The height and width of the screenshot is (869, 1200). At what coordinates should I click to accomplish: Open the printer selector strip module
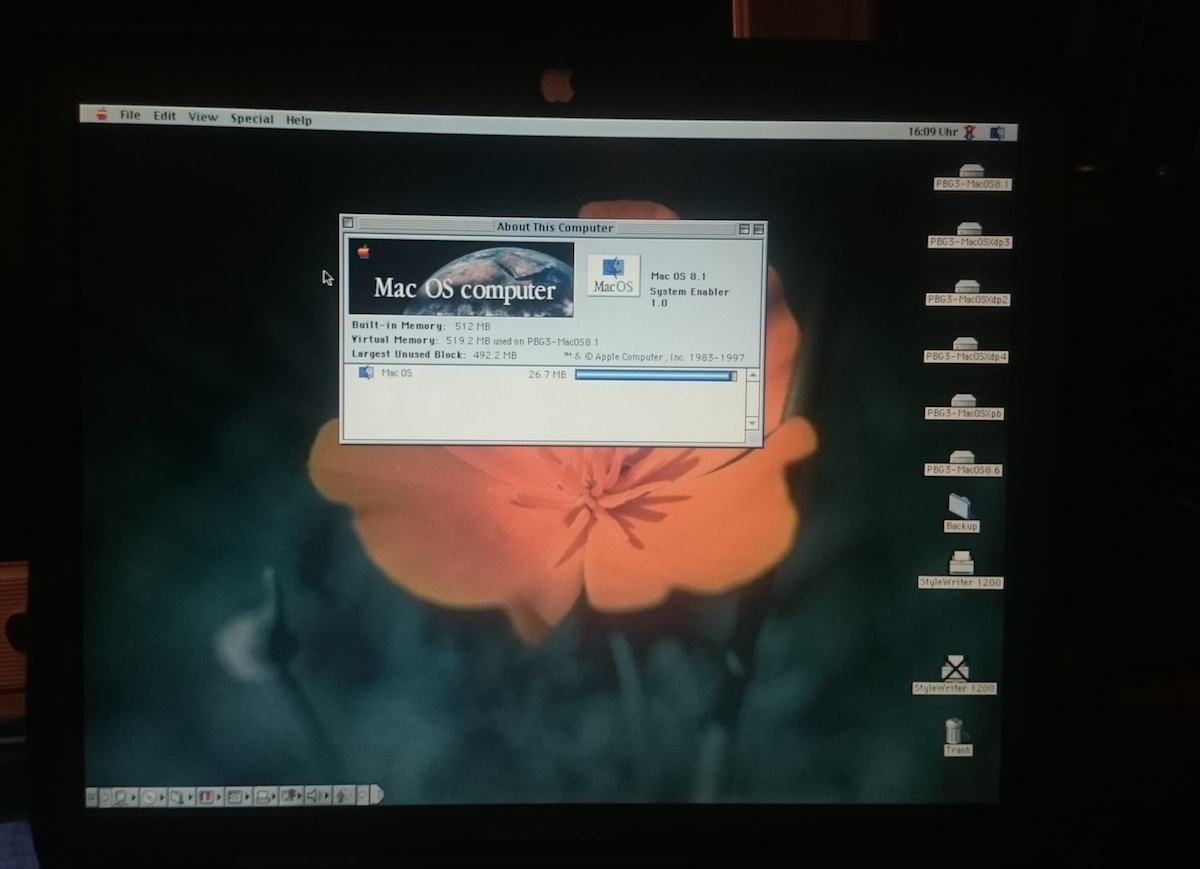266,797
